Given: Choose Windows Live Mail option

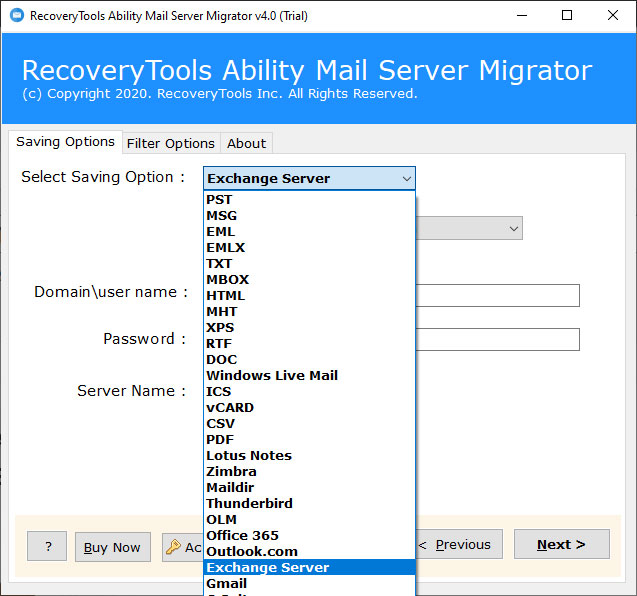Looking at the screenshot, I should 271,376.
